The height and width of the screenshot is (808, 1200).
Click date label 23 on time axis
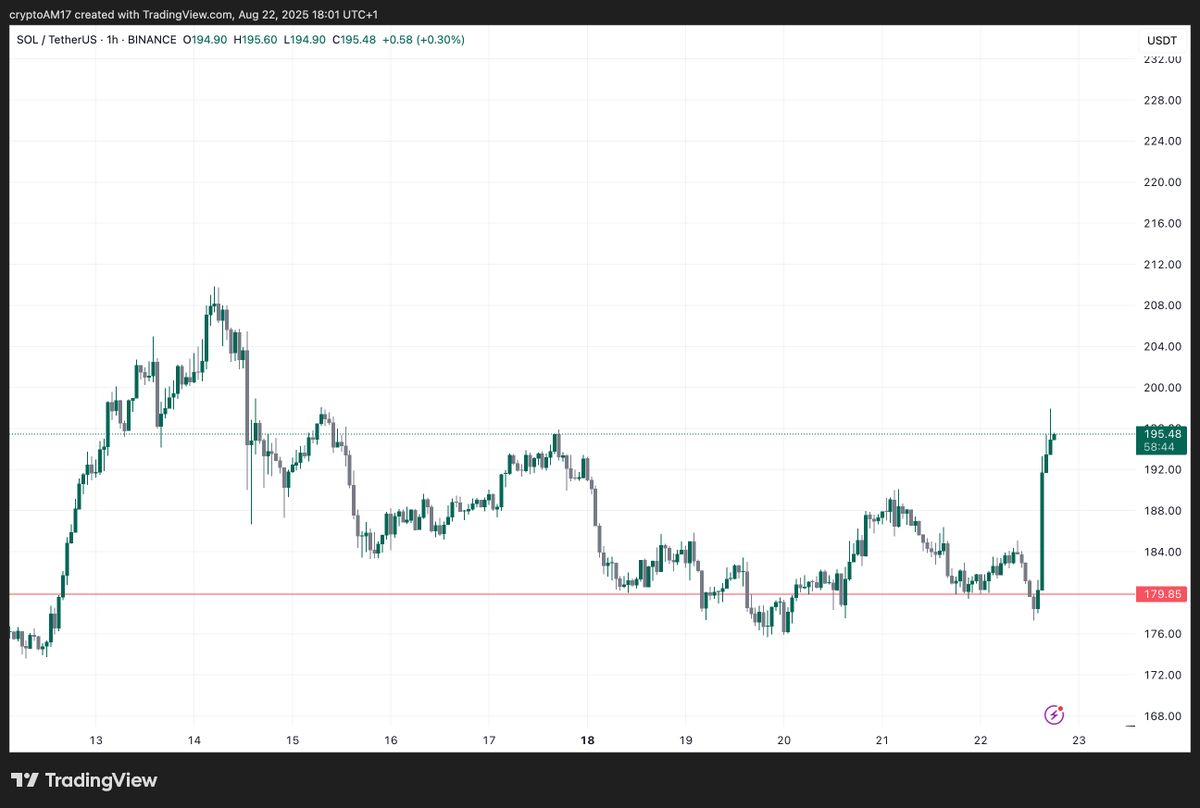(x=1078, y=740)
